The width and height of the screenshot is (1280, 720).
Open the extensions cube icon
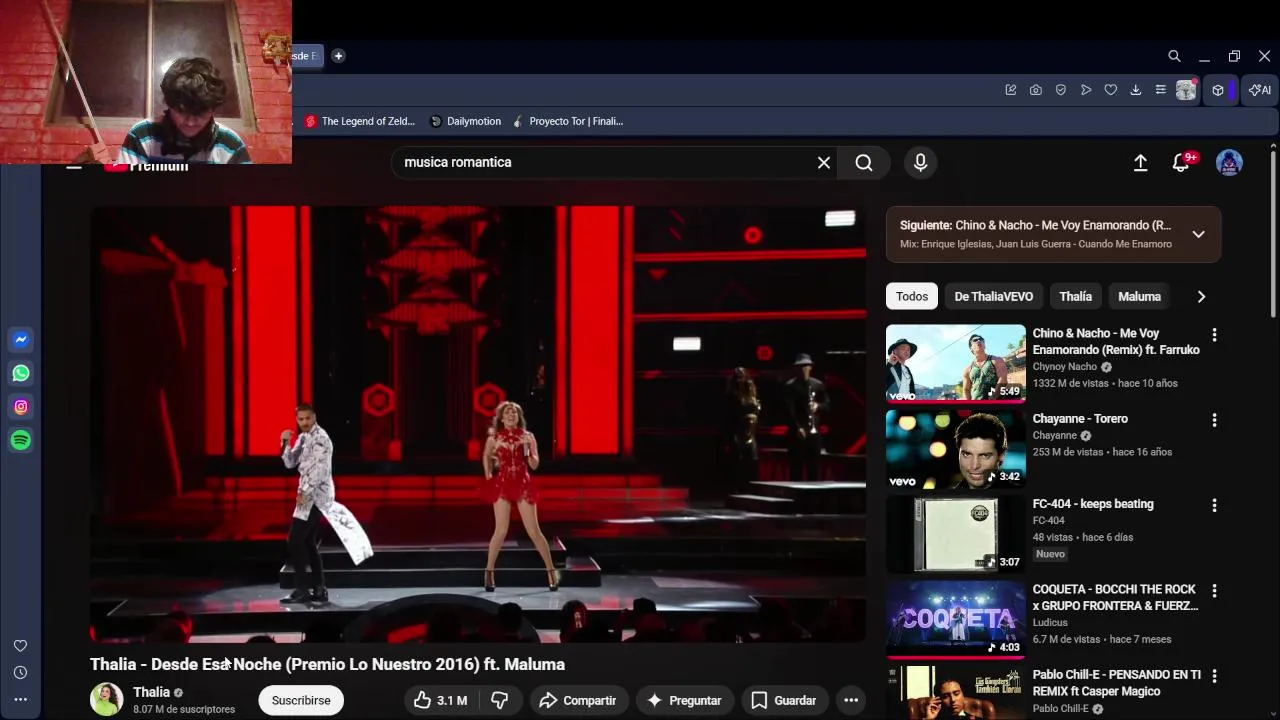click(1218, 90)
